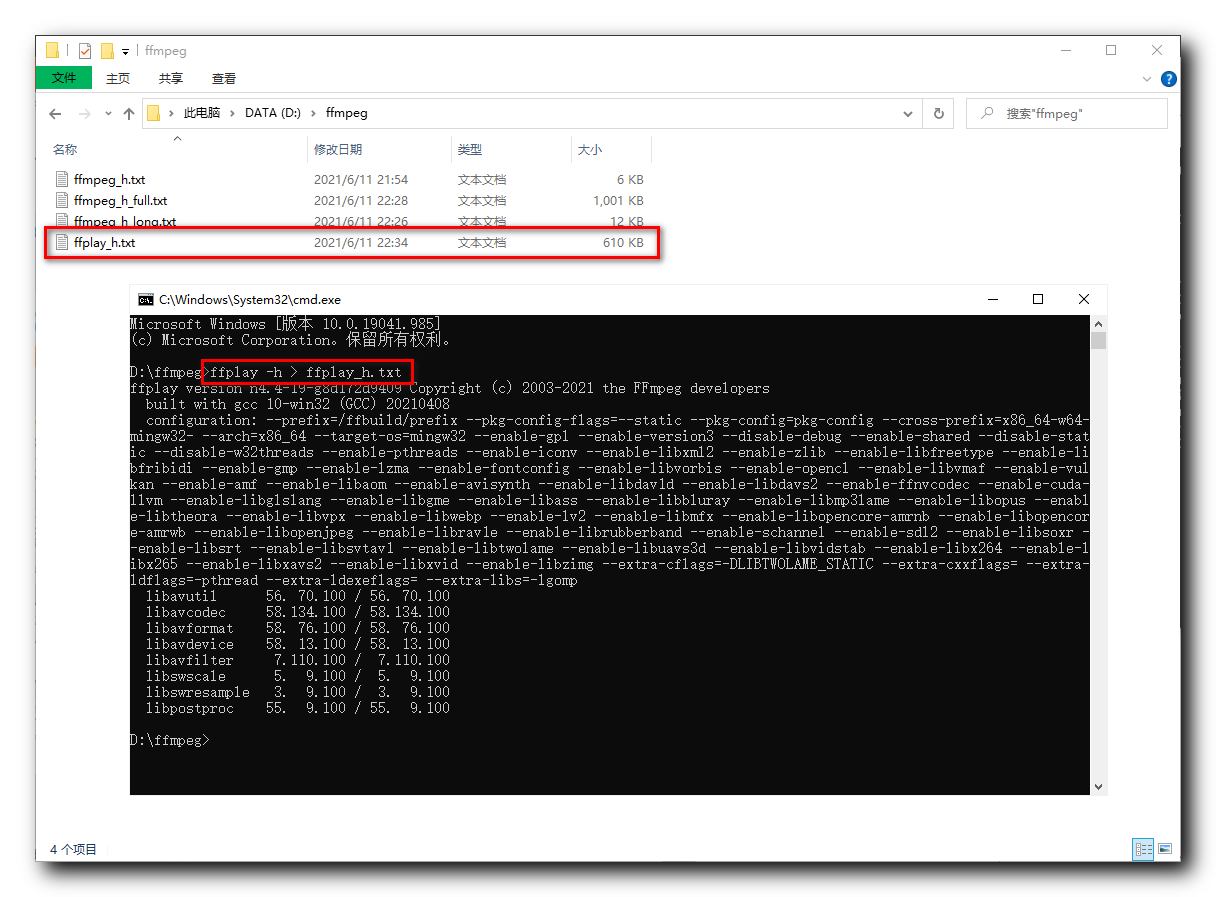Click date 2021/6/11 22:28 cell
1216x897 pixels.
pos(361,201)
